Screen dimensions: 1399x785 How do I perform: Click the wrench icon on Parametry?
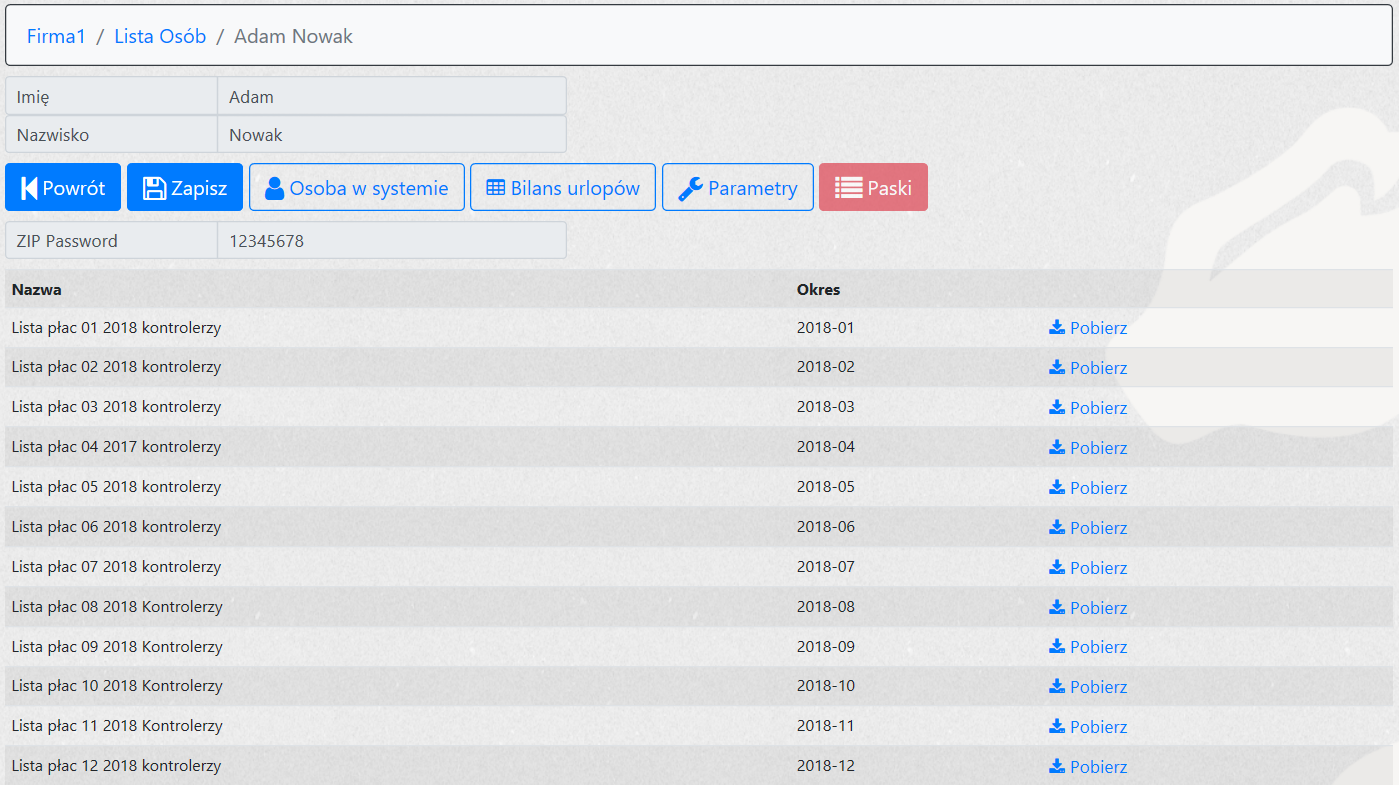[690, 188]
